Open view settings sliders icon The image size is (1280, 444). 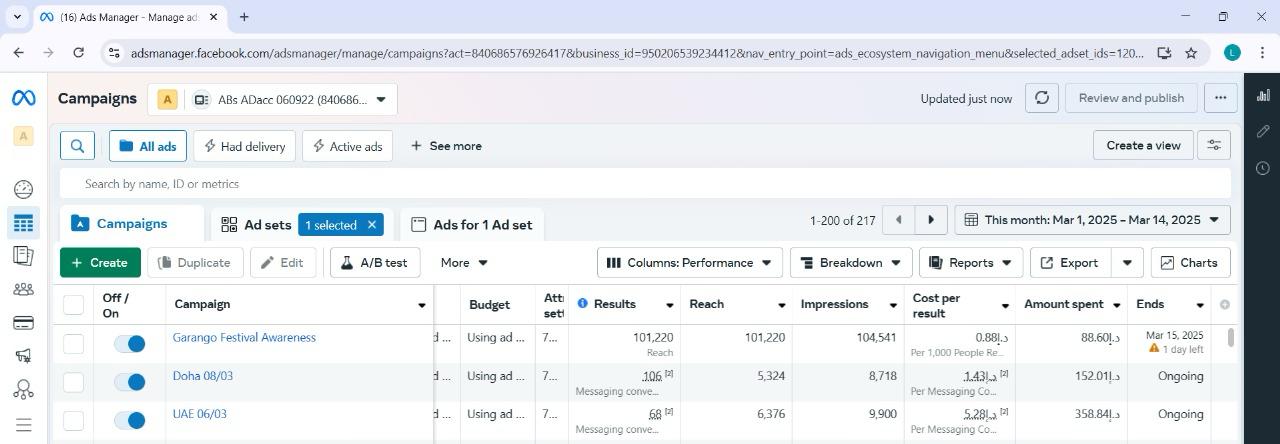(1214, 145)
